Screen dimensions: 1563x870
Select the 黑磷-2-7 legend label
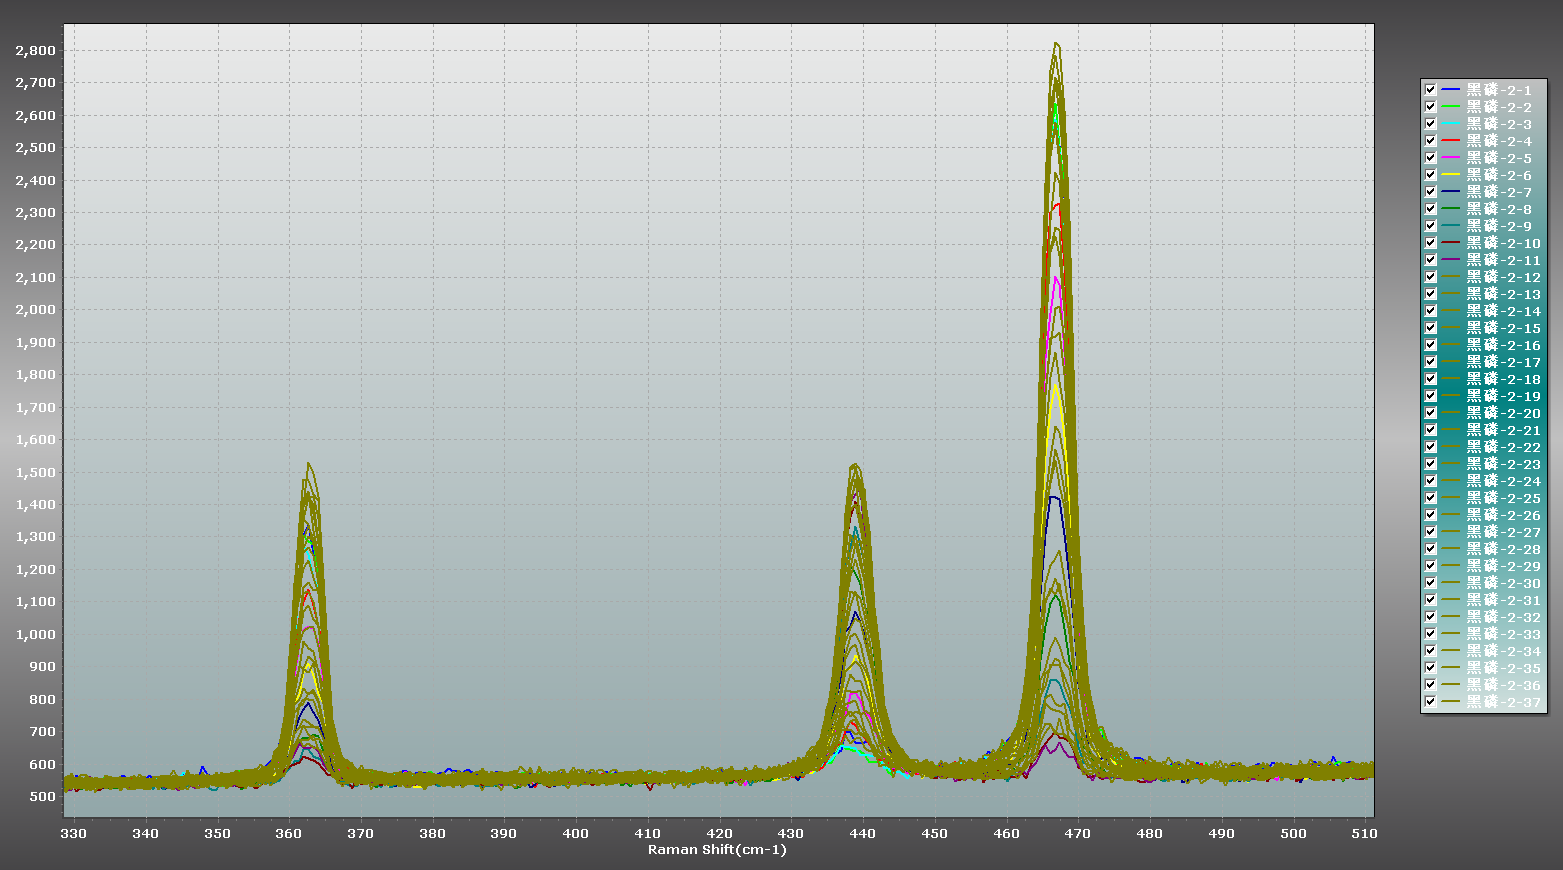(1499, 192)
